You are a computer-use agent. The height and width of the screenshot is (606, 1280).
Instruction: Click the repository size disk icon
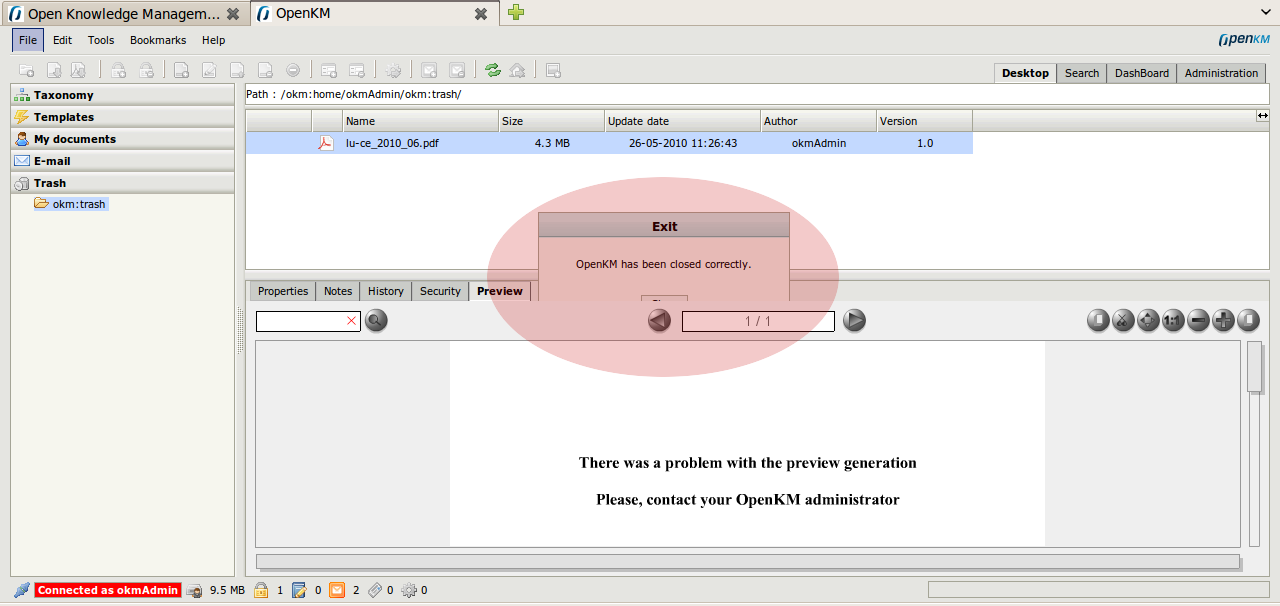[x=194, y=590]
